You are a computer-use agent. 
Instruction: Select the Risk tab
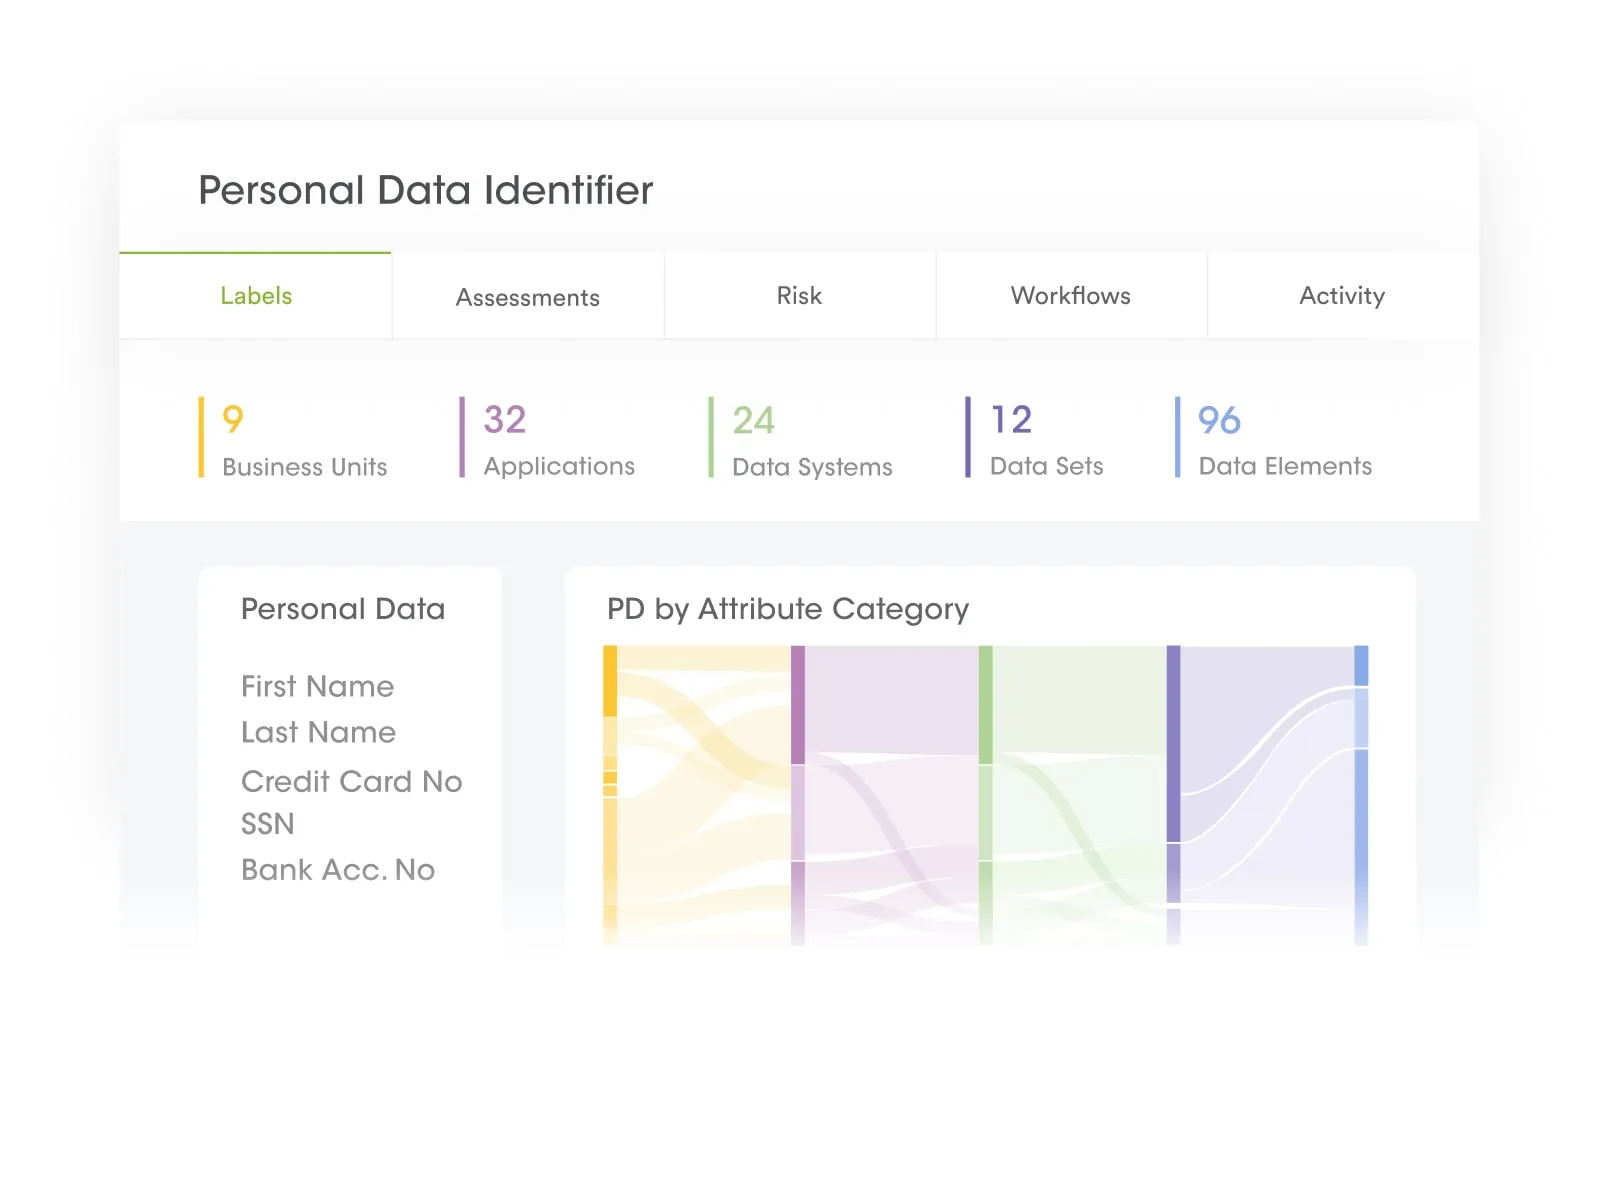pyautogui.click(x=799, y=296)
